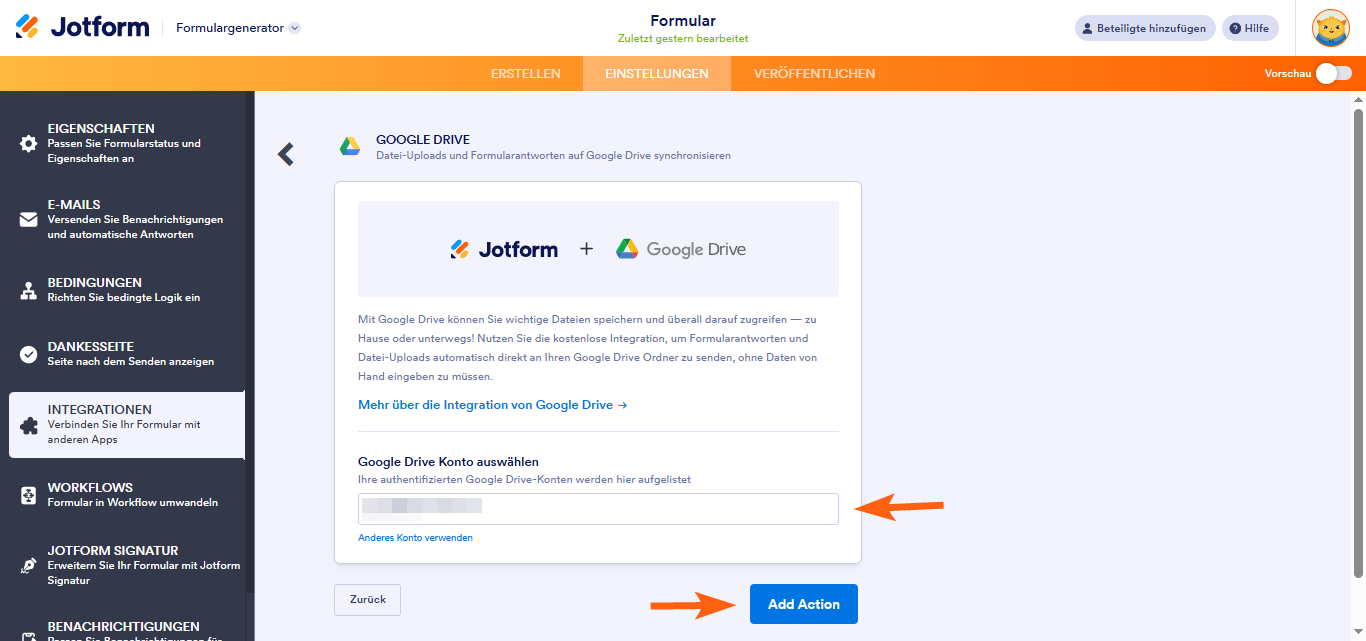The height and width of the screenshot is (641, 1366).
Task: Switch to the Erstellen tab
Action: [x=526, y=74]
